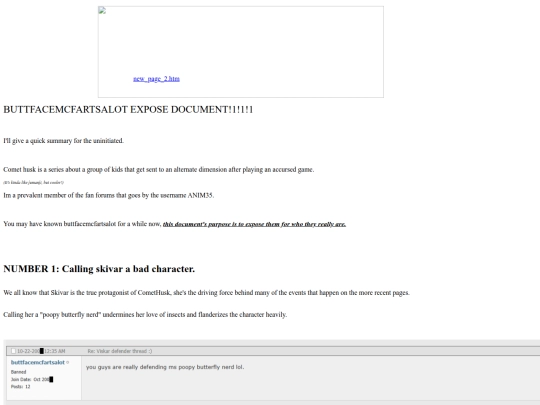The width and height of the screenshot is (540, 405).
Task: Open buttfacemcfartsalot username profile link
Action: (38, 362)
